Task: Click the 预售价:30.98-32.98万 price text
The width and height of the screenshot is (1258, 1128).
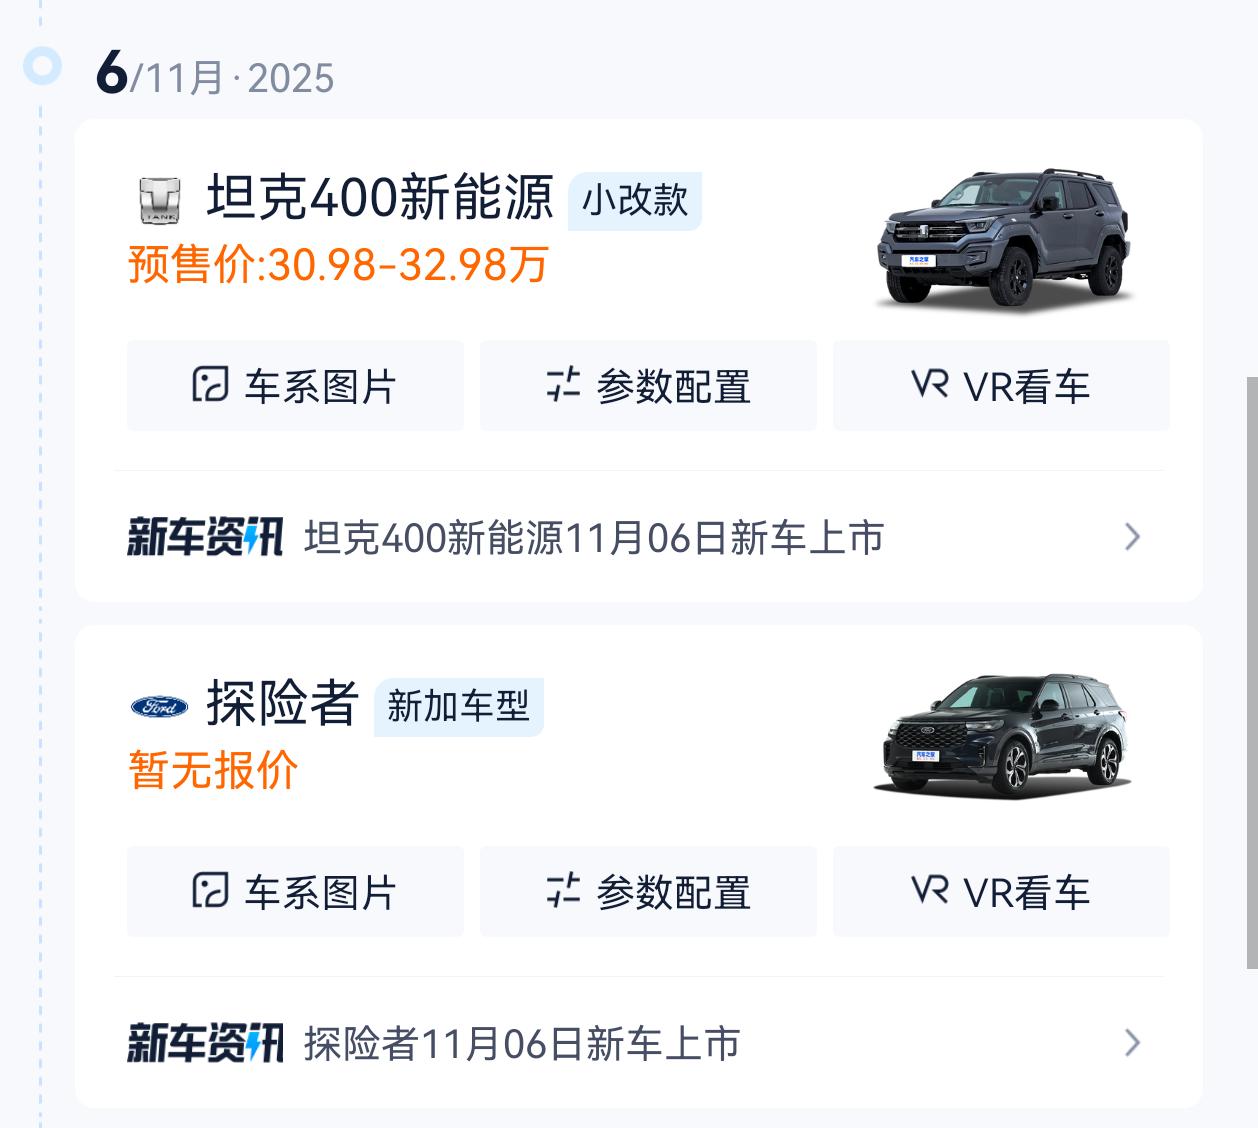Action: pyautogui.click(x=335, y=265)
